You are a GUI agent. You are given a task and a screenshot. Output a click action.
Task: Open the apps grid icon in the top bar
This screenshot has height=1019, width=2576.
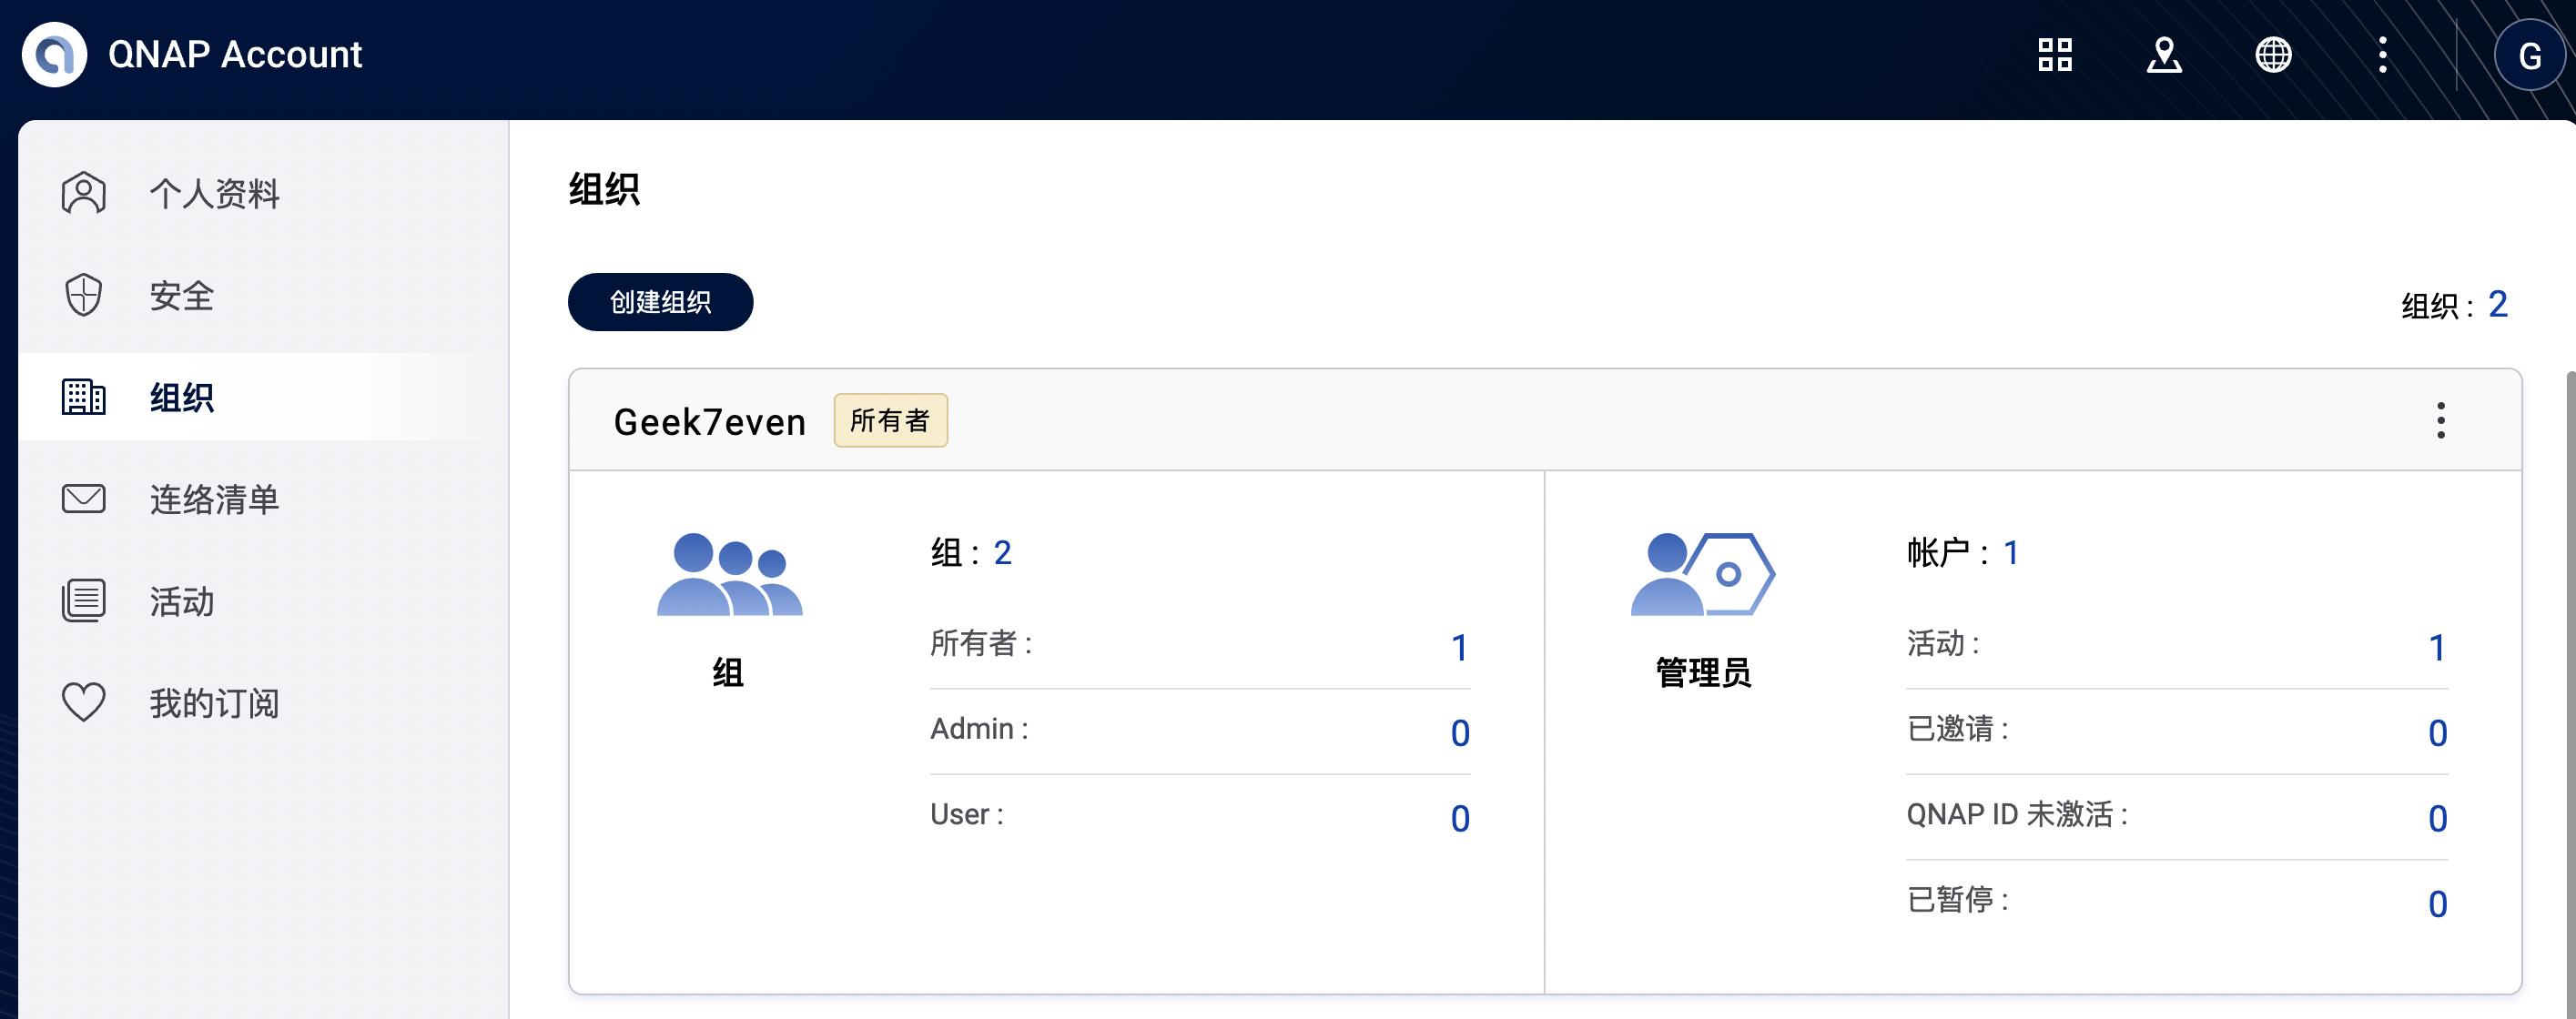tap(2055, 55)
